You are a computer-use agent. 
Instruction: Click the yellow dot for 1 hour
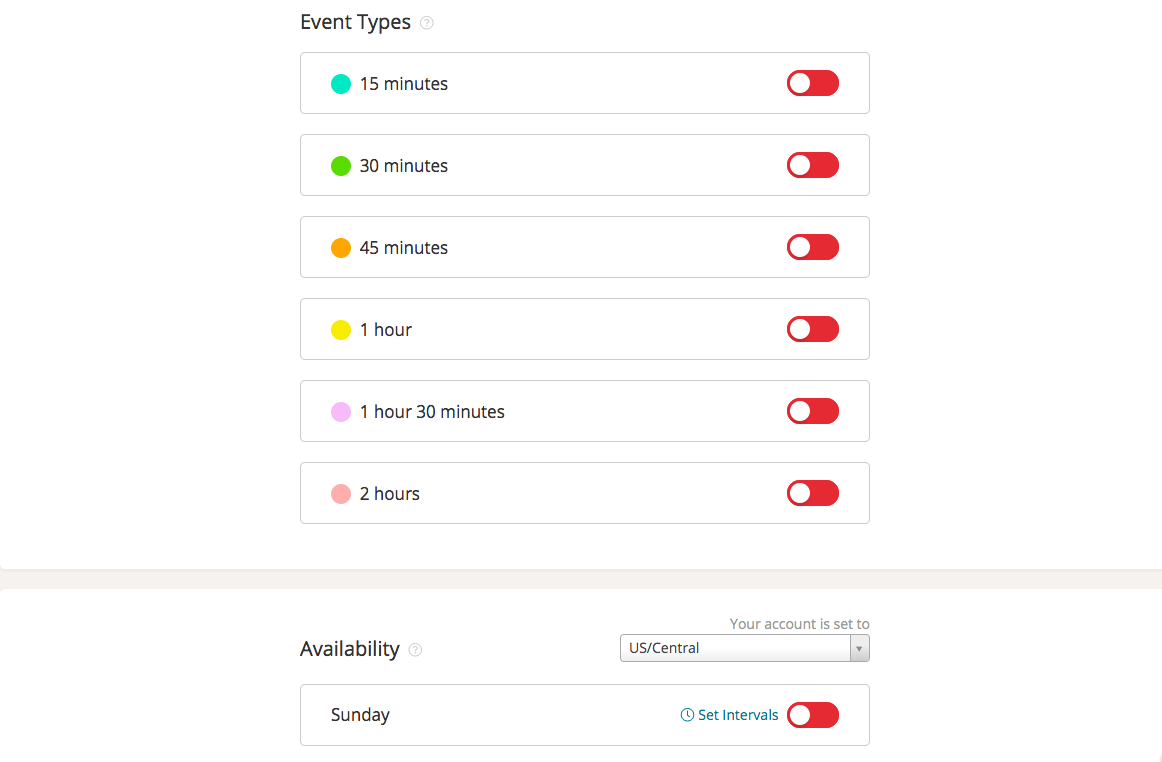pos(340,329)
